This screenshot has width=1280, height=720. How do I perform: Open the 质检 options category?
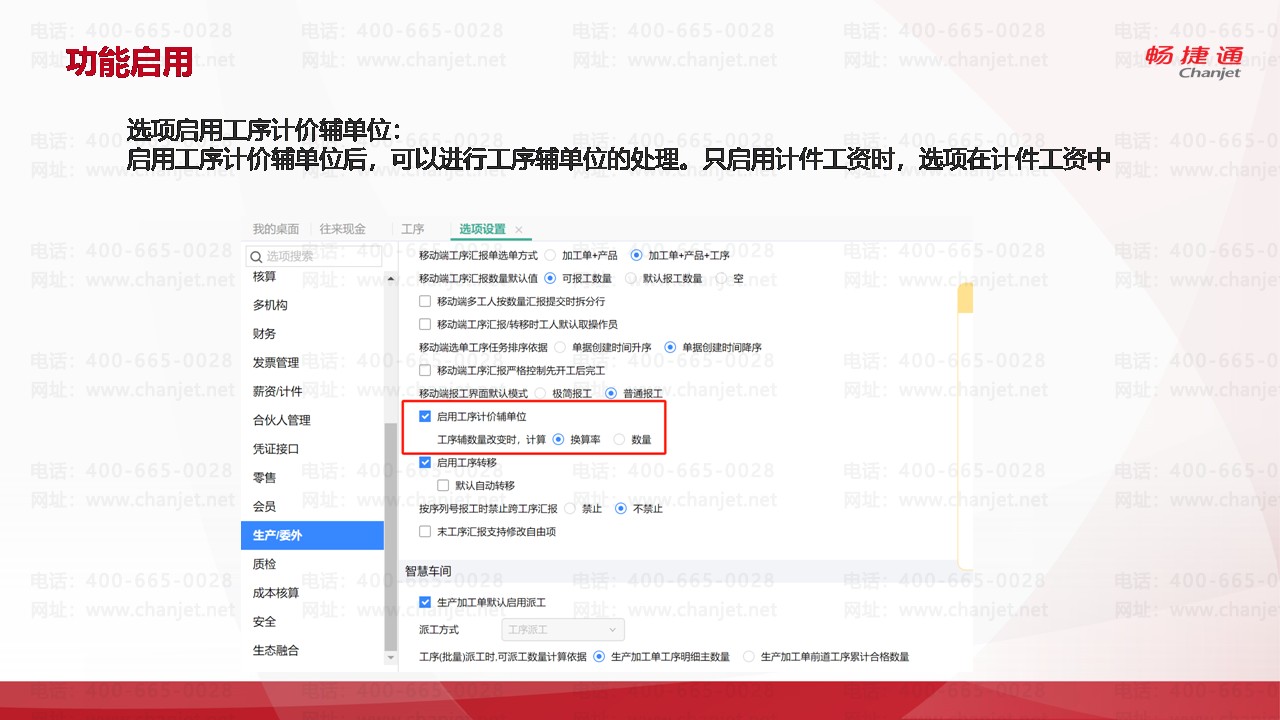pos(264,564)
